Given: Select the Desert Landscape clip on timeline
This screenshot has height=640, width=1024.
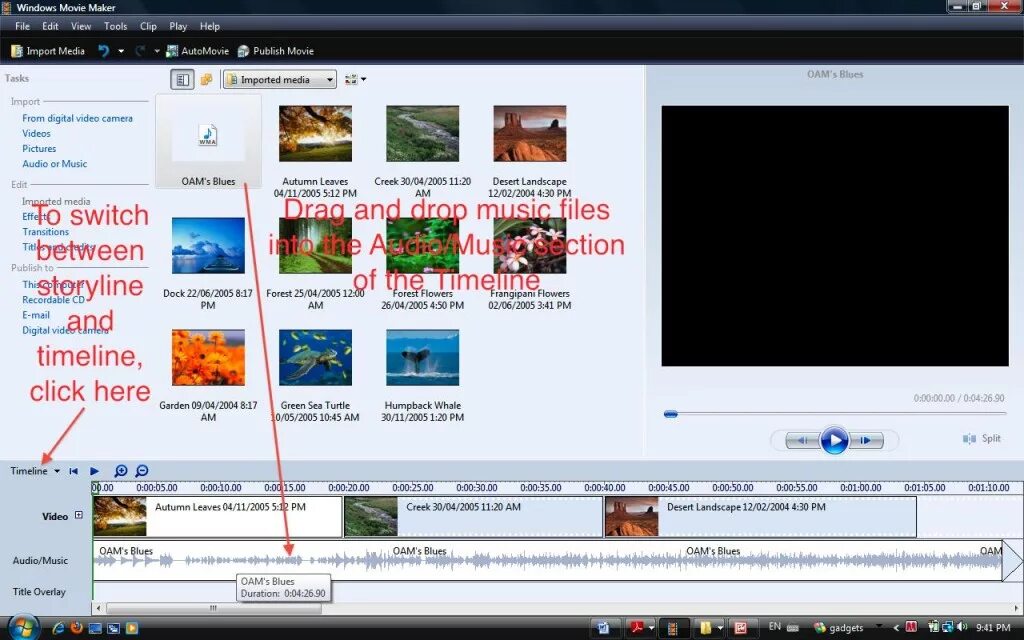Looking at the screenshot, I should tap(761, 517).
